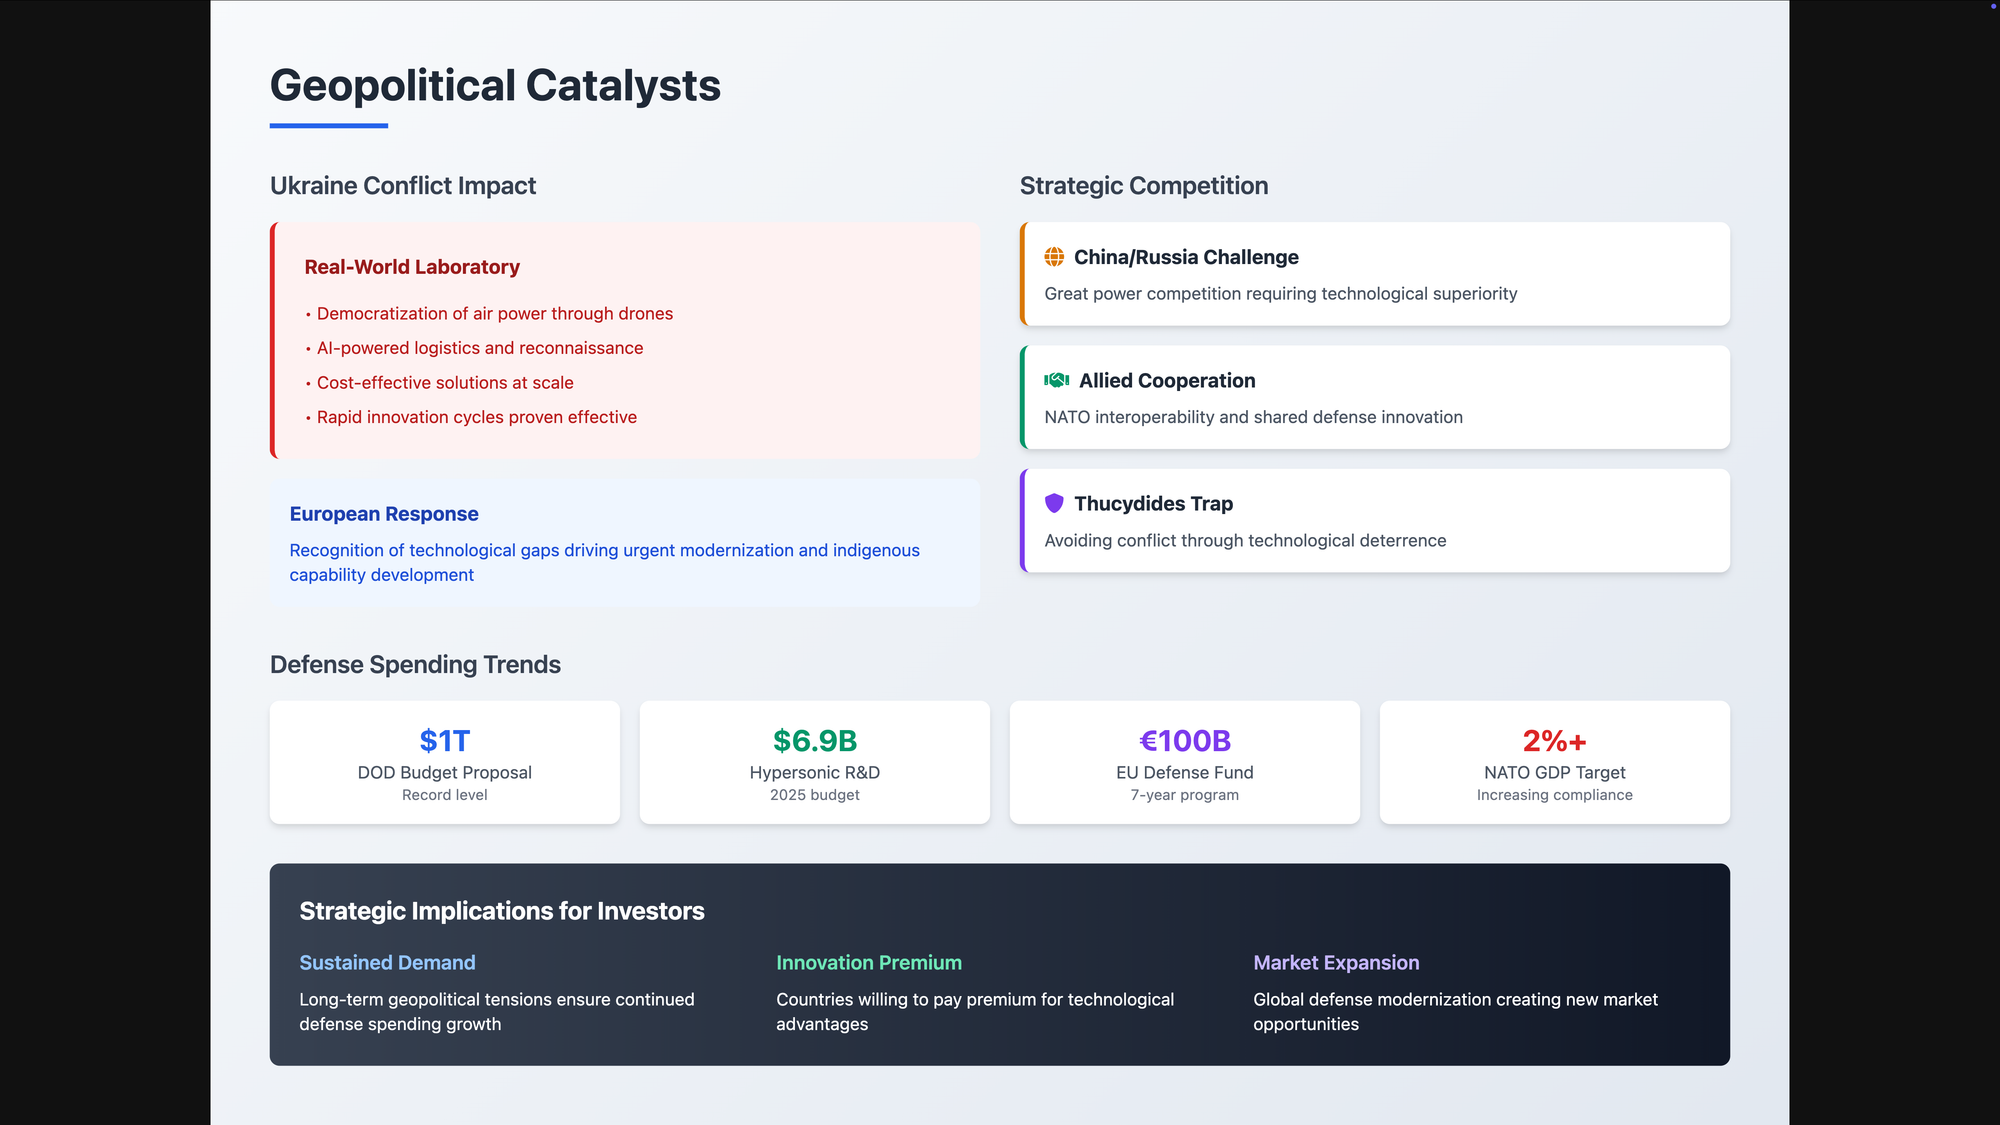This screenshot has height=1125, width=2000.
Task: Click the blue underline bar below the title
Action: [x=328, y=126]
